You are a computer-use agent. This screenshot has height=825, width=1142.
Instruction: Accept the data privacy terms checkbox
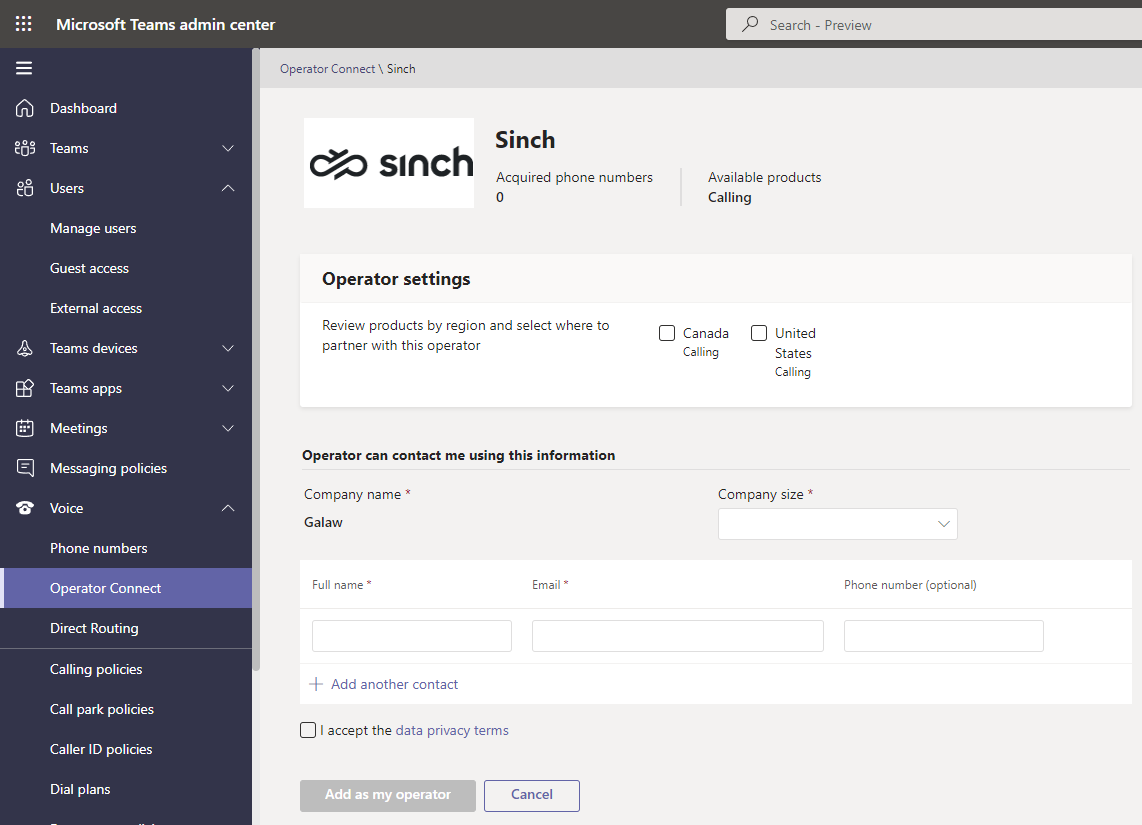[308, 730]
